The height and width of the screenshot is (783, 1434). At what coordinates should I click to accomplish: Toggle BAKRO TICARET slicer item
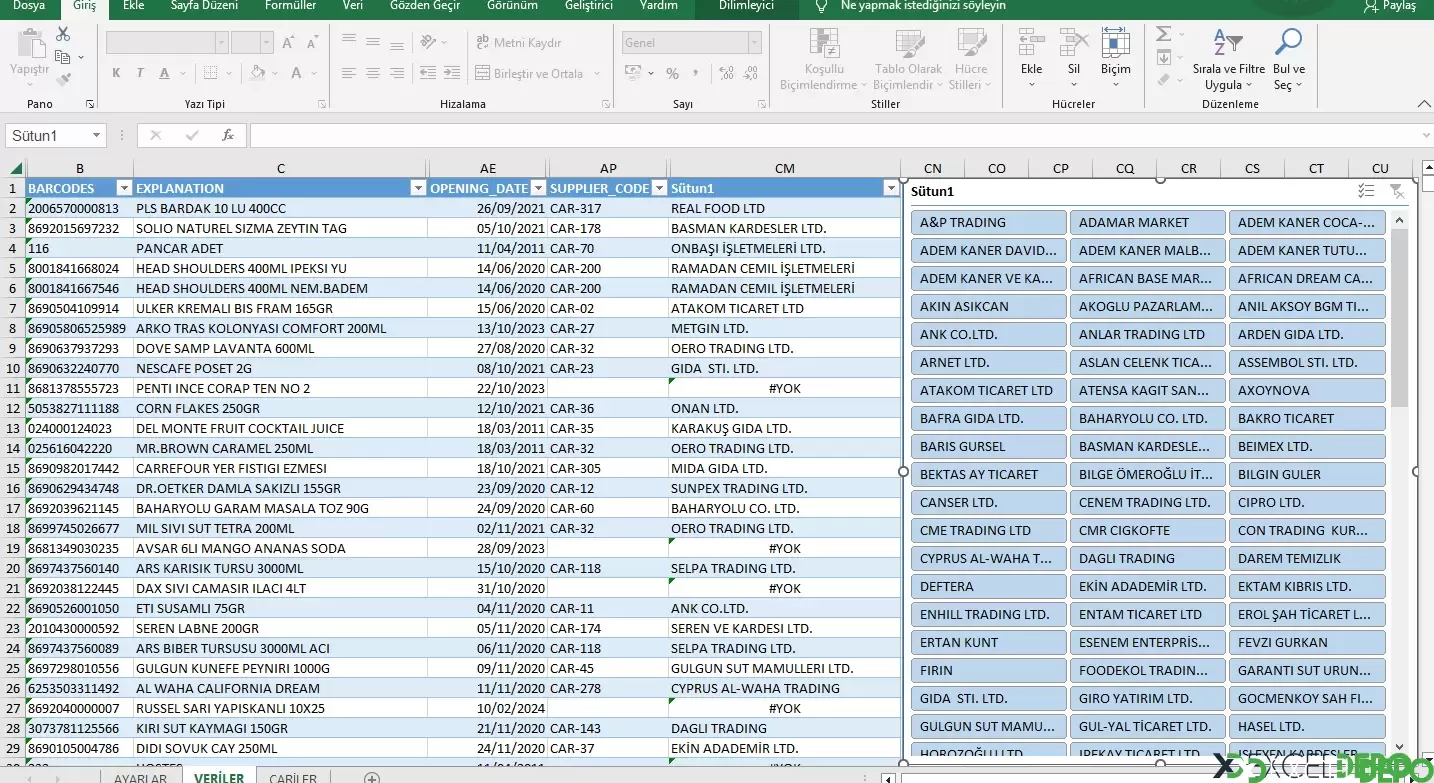[1307, 418]
